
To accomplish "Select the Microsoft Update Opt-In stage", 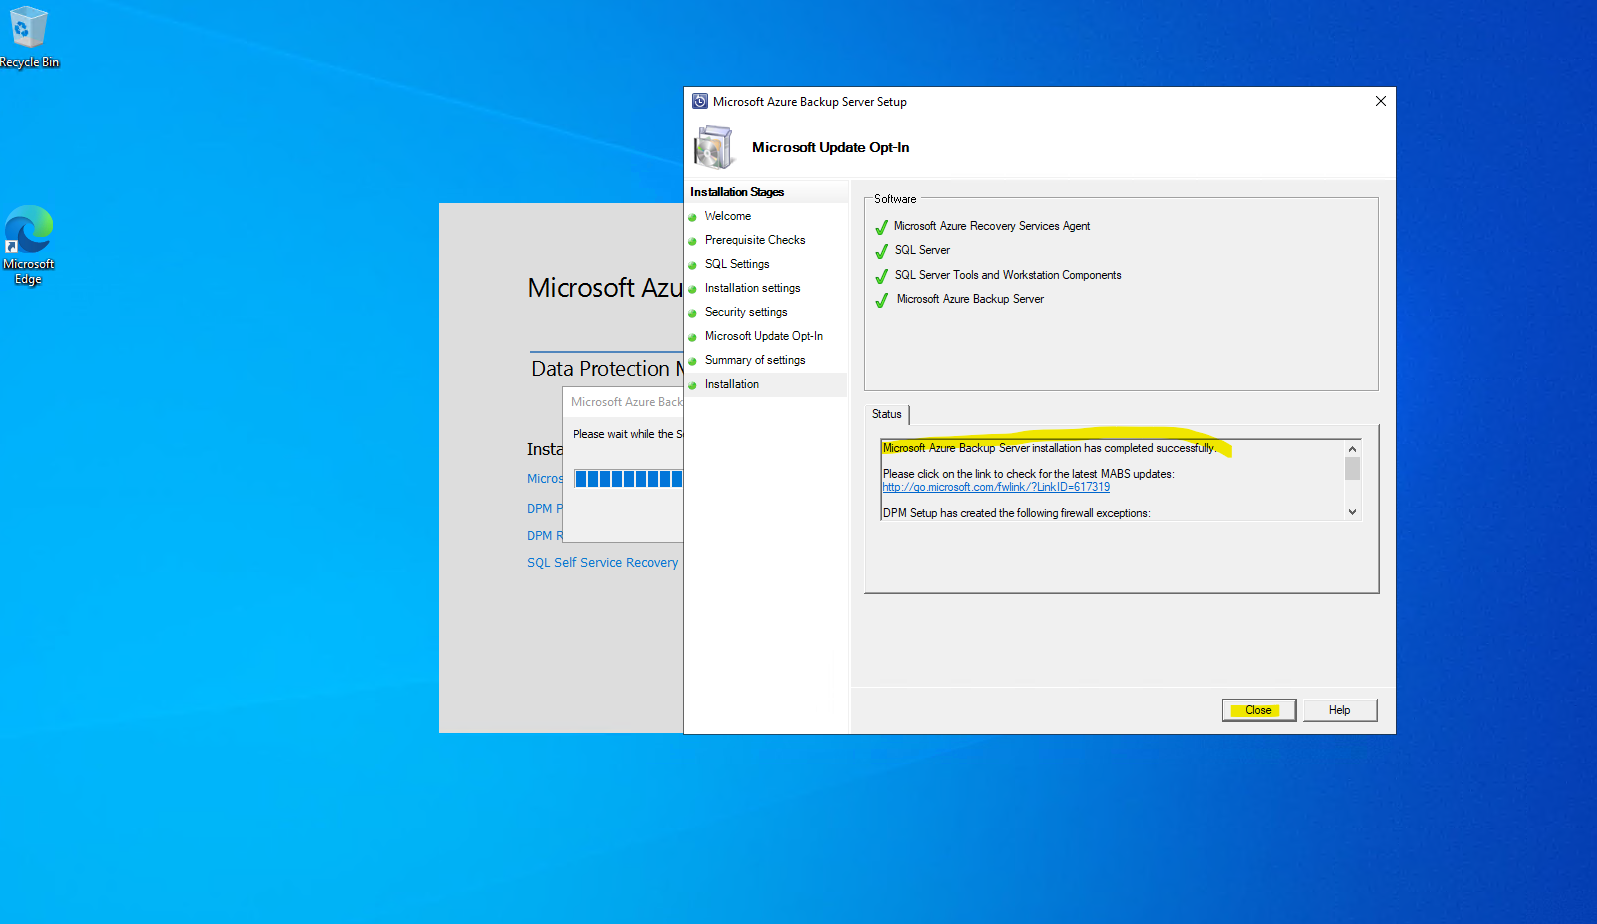I will point(764,336).
